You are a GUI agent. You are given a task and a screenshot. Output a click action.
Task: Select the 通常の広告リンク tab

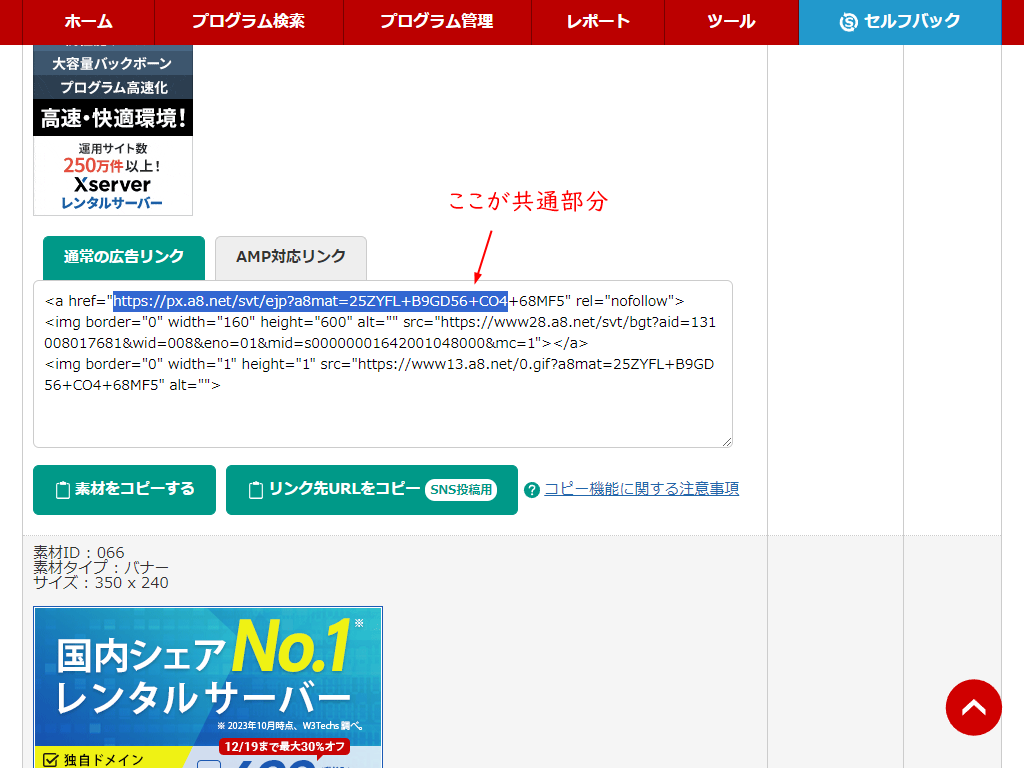click(123, 257)
